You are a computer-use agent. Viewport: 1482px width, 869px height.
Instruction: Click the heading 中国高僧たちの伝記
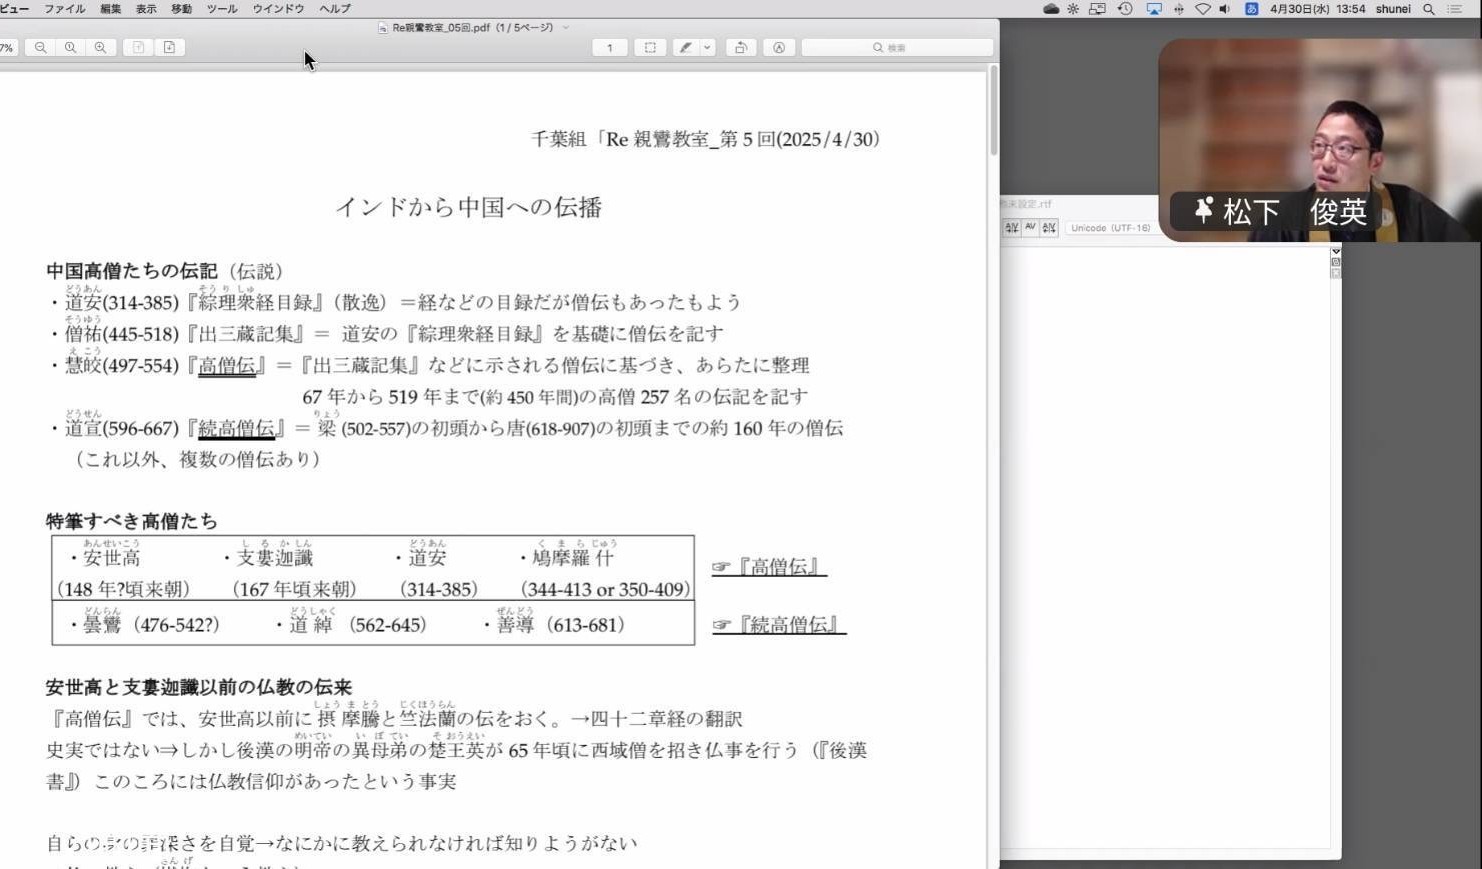pos(131,271)
